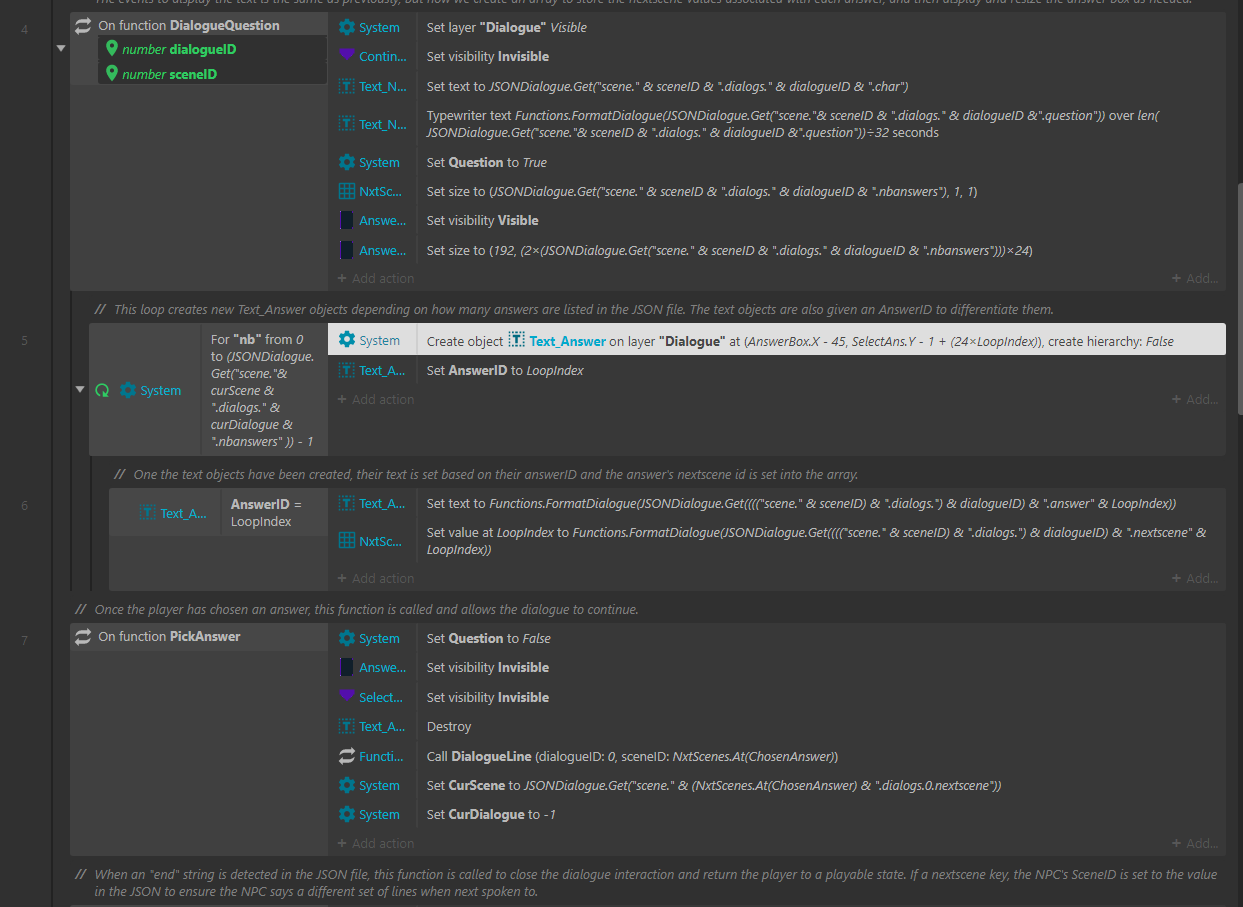Click Text_A icon for Set text FormatDialogue action

click(347, 503)
